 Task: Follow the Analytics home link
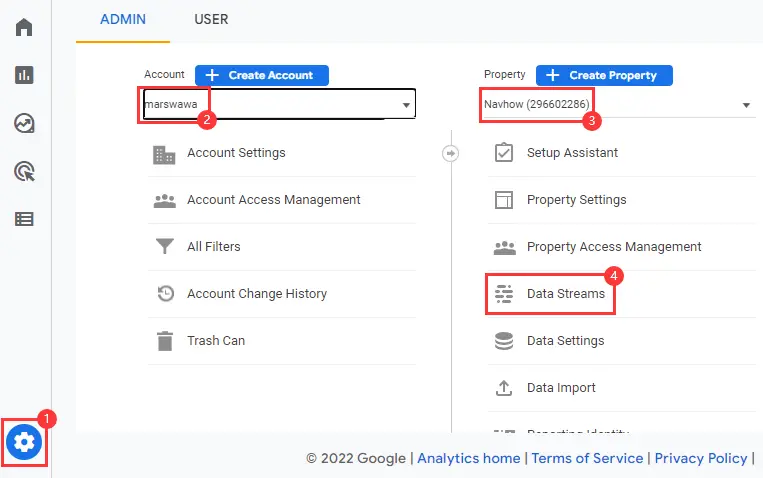point(469,459)
